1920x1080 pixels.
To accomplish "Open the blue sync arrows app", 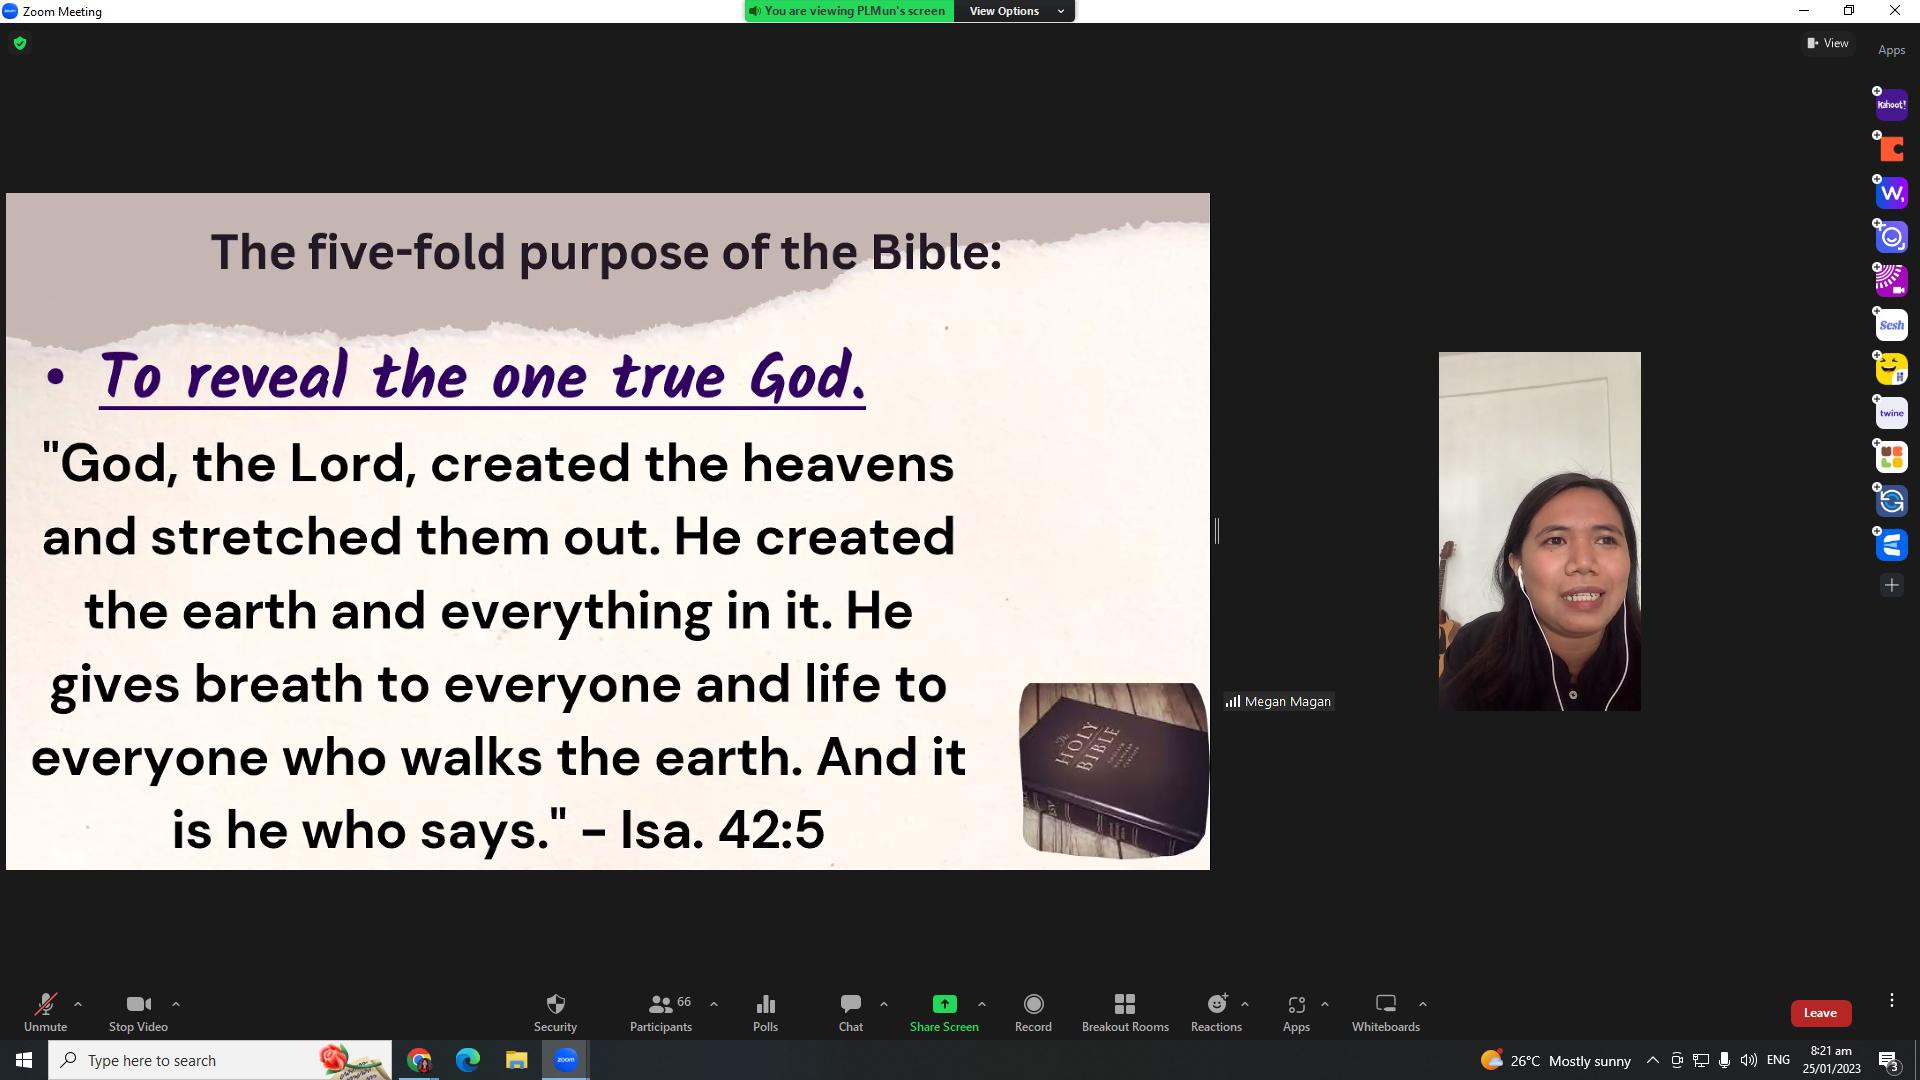I will [x=1891, y=501].
